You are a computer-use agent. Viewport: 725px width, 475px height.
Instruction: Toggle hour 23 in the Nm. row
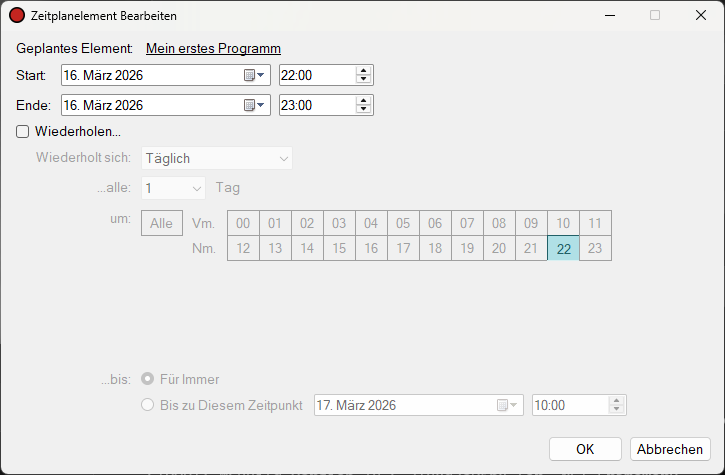pos(595,248)
